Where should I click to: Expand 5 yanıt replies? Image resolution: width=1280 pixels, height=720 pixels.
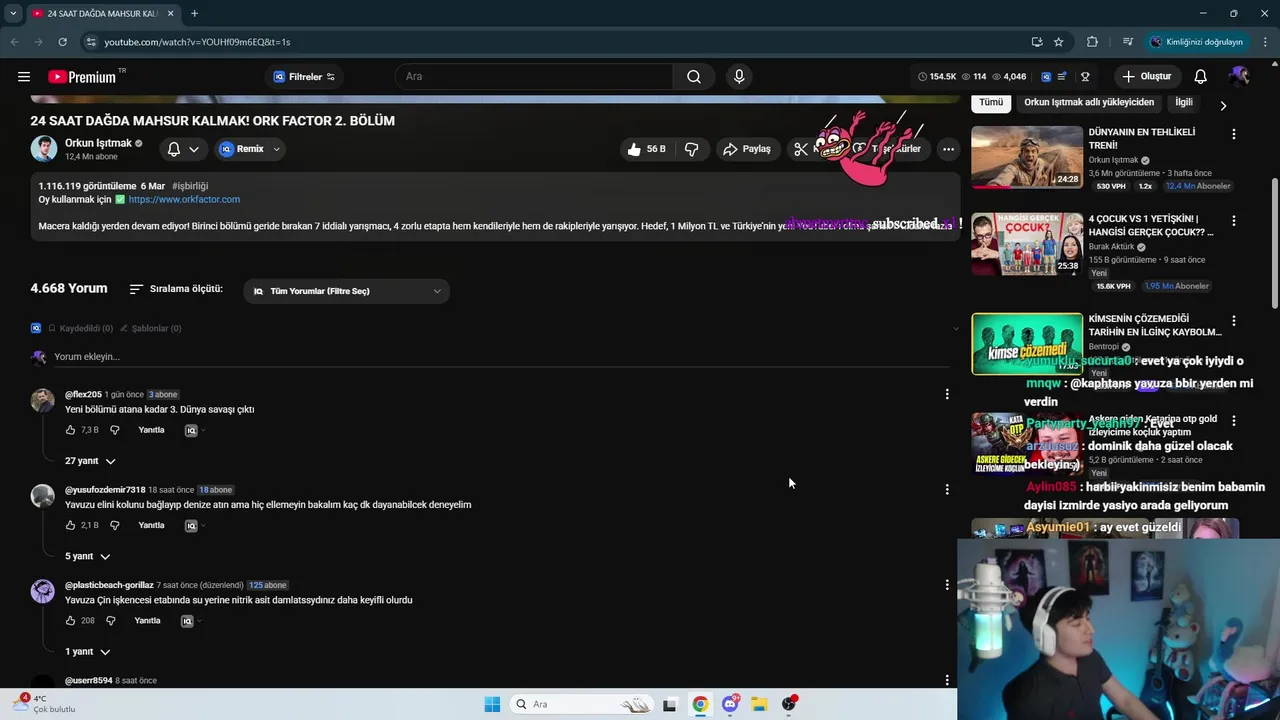87,556
